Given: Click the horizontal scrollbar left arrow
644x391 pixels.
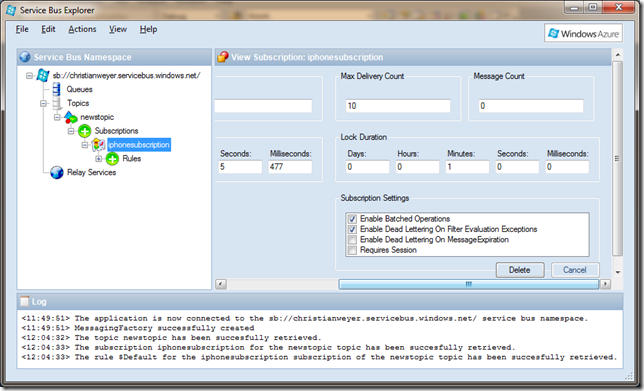Looking at the screenshot, I should tap(221, 284).
